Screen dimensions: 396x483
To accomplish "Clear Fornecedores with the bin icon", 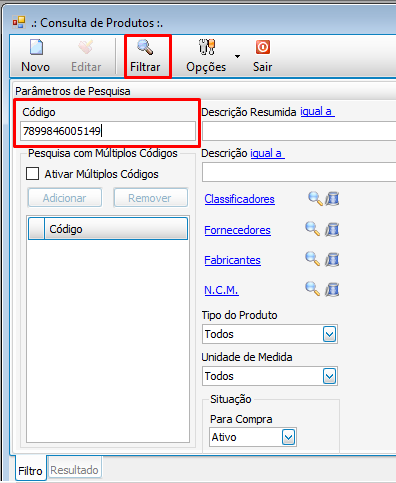I will click(332, 229).
